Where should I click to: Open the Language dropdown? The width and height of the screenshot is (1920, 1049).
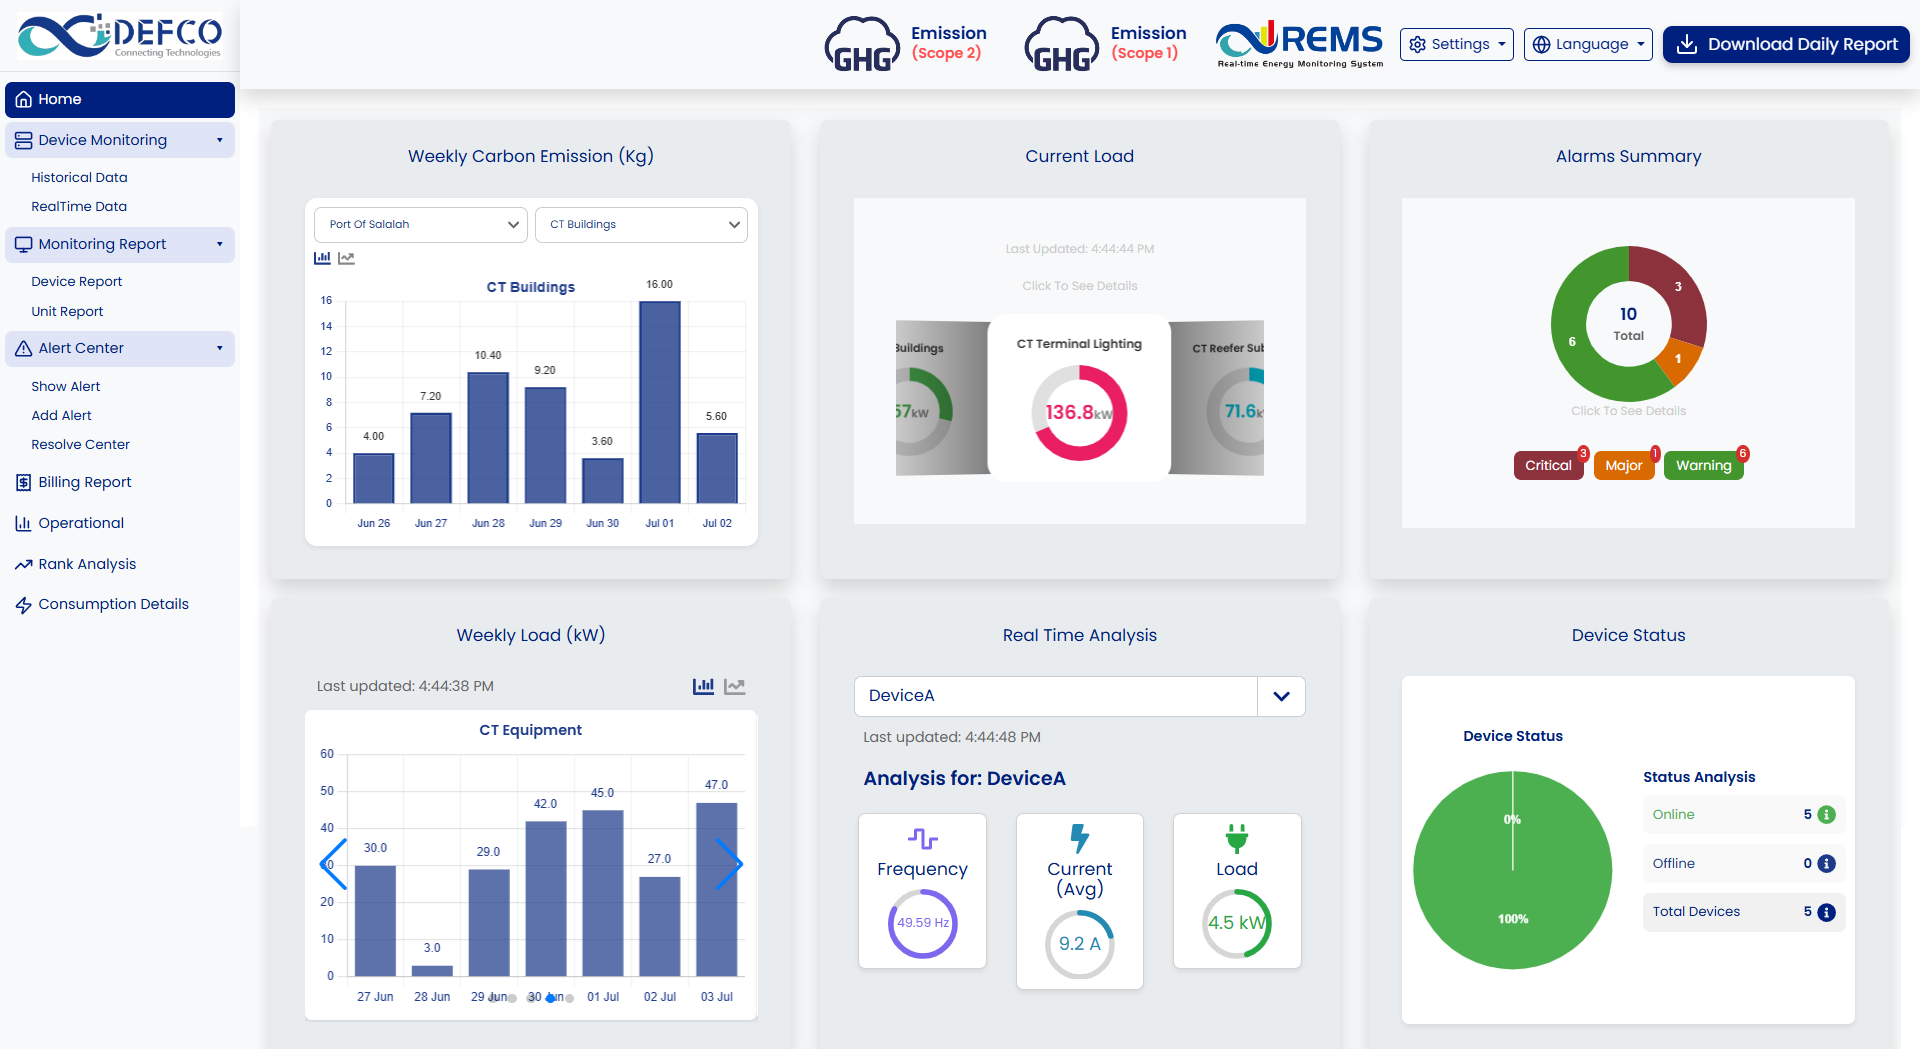tap(1588, 45)
